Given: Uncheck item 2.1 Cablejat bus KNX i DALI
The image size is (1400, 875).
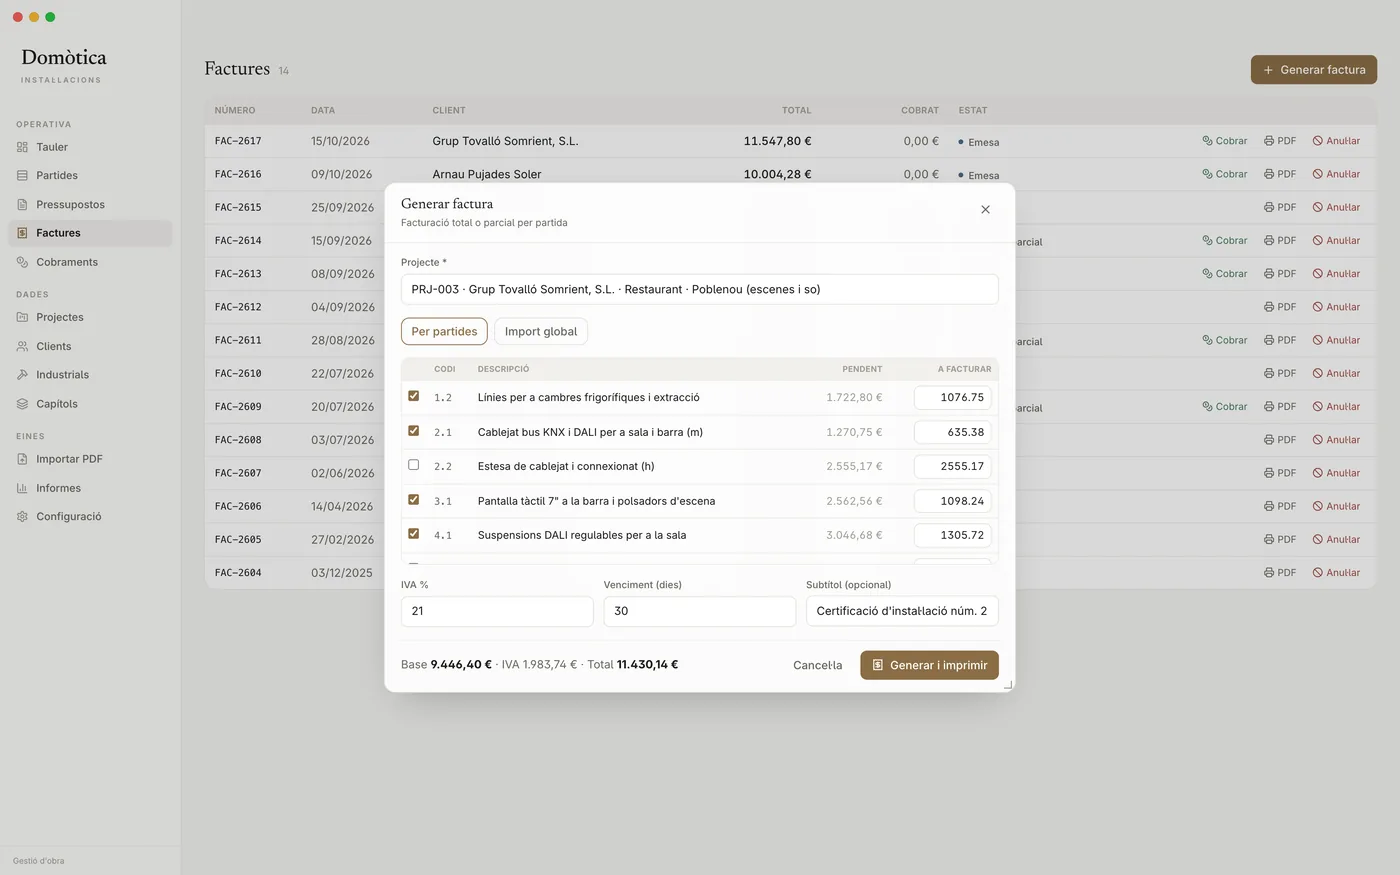Looking at the screenshot, I should pos(413,431).
